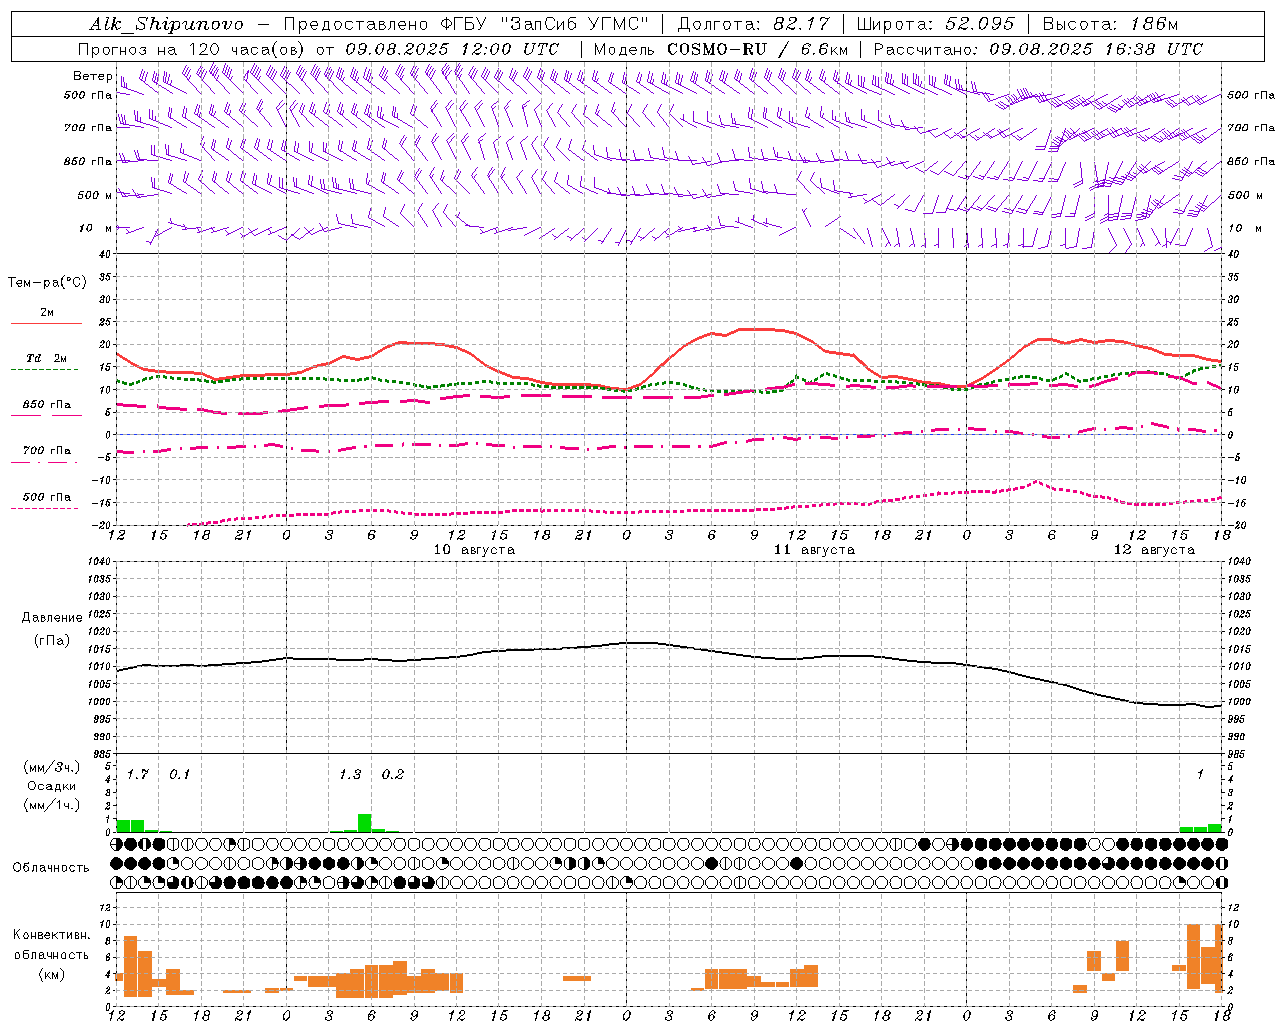The width and height of the screenshot is (1280, 1024).
Task: Click the 'Модель COSMO-RU / 6.6км' model label
Action: 721,49
